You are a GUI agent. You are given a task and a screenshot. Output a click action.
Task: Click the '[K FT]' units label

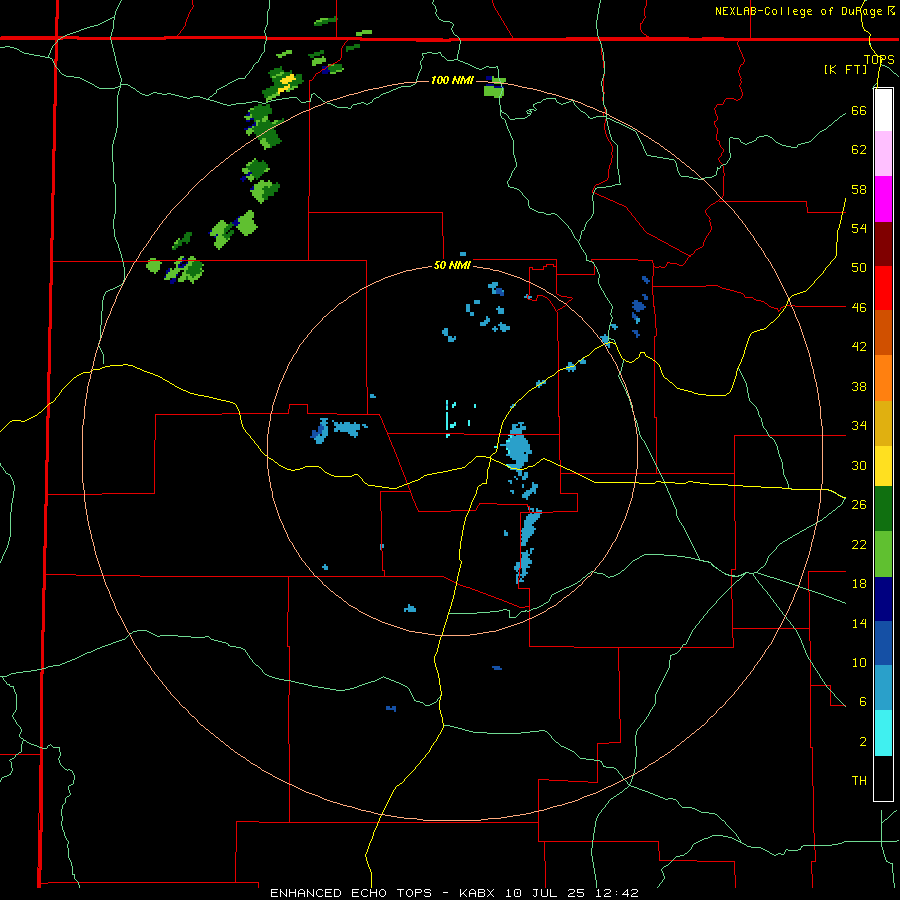(845, 70)
